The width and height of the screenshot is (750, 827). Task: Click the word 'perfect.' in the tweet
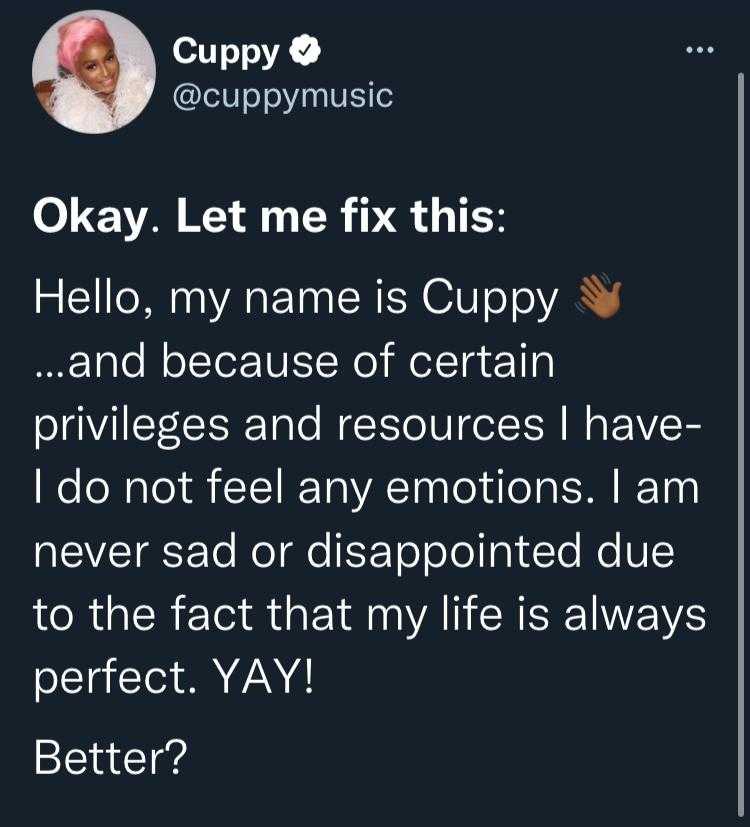[x=118, y=679]
